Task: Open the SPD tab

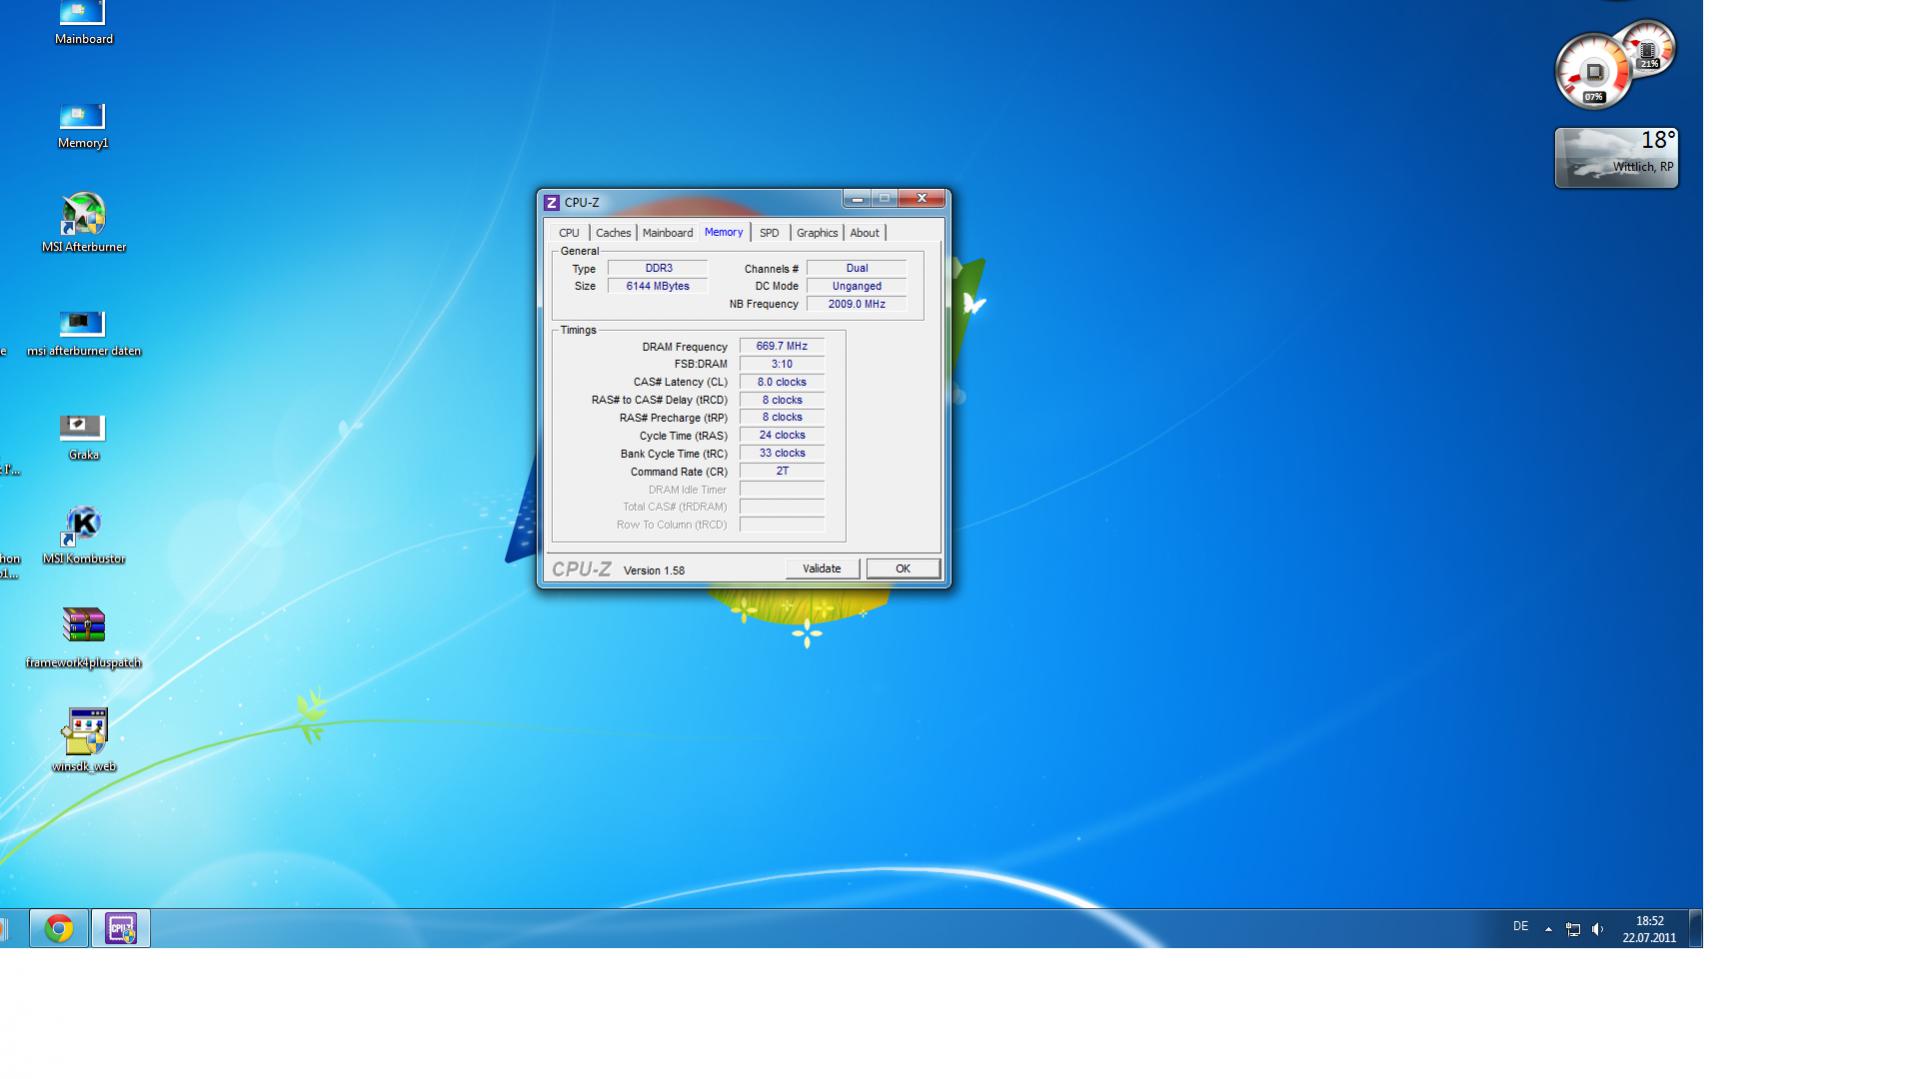Action: [x=769, y=233]
